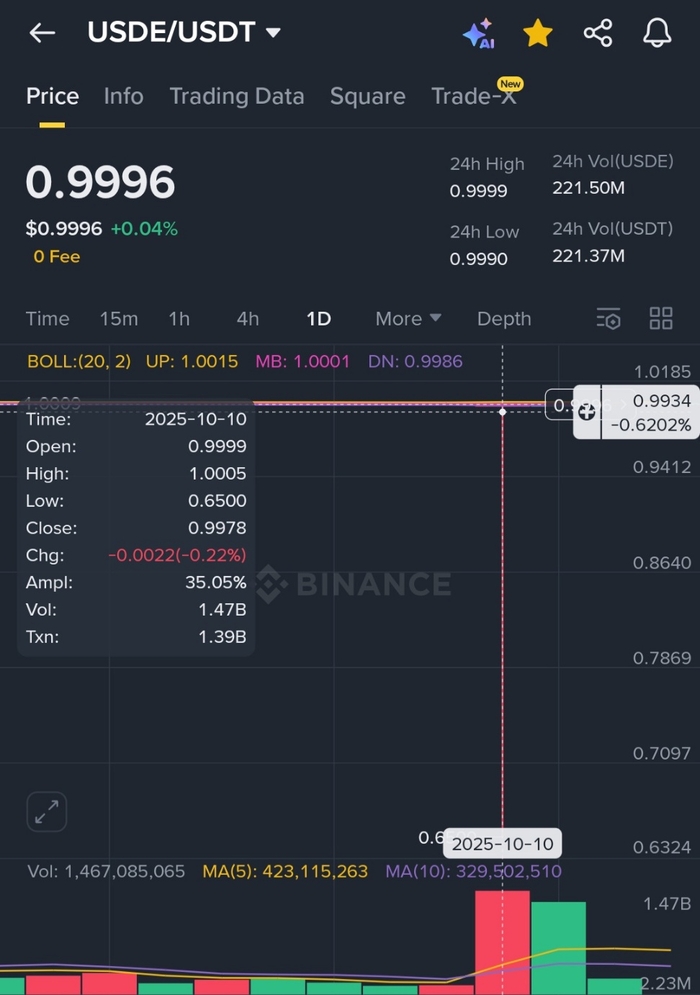Tap the back arrow icon
700x995 pixels.
click(42, 33)
